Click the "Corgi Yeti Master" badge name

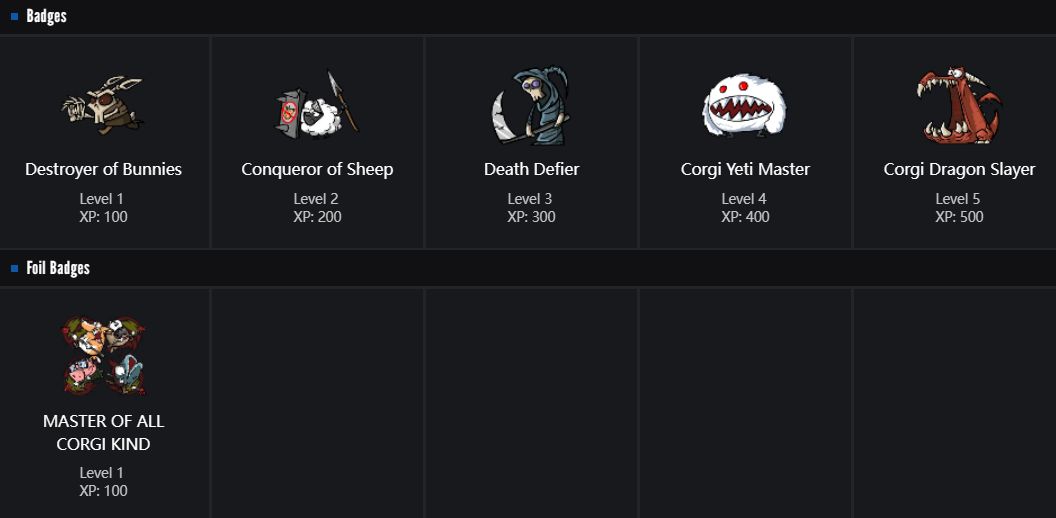pos(745,169)
